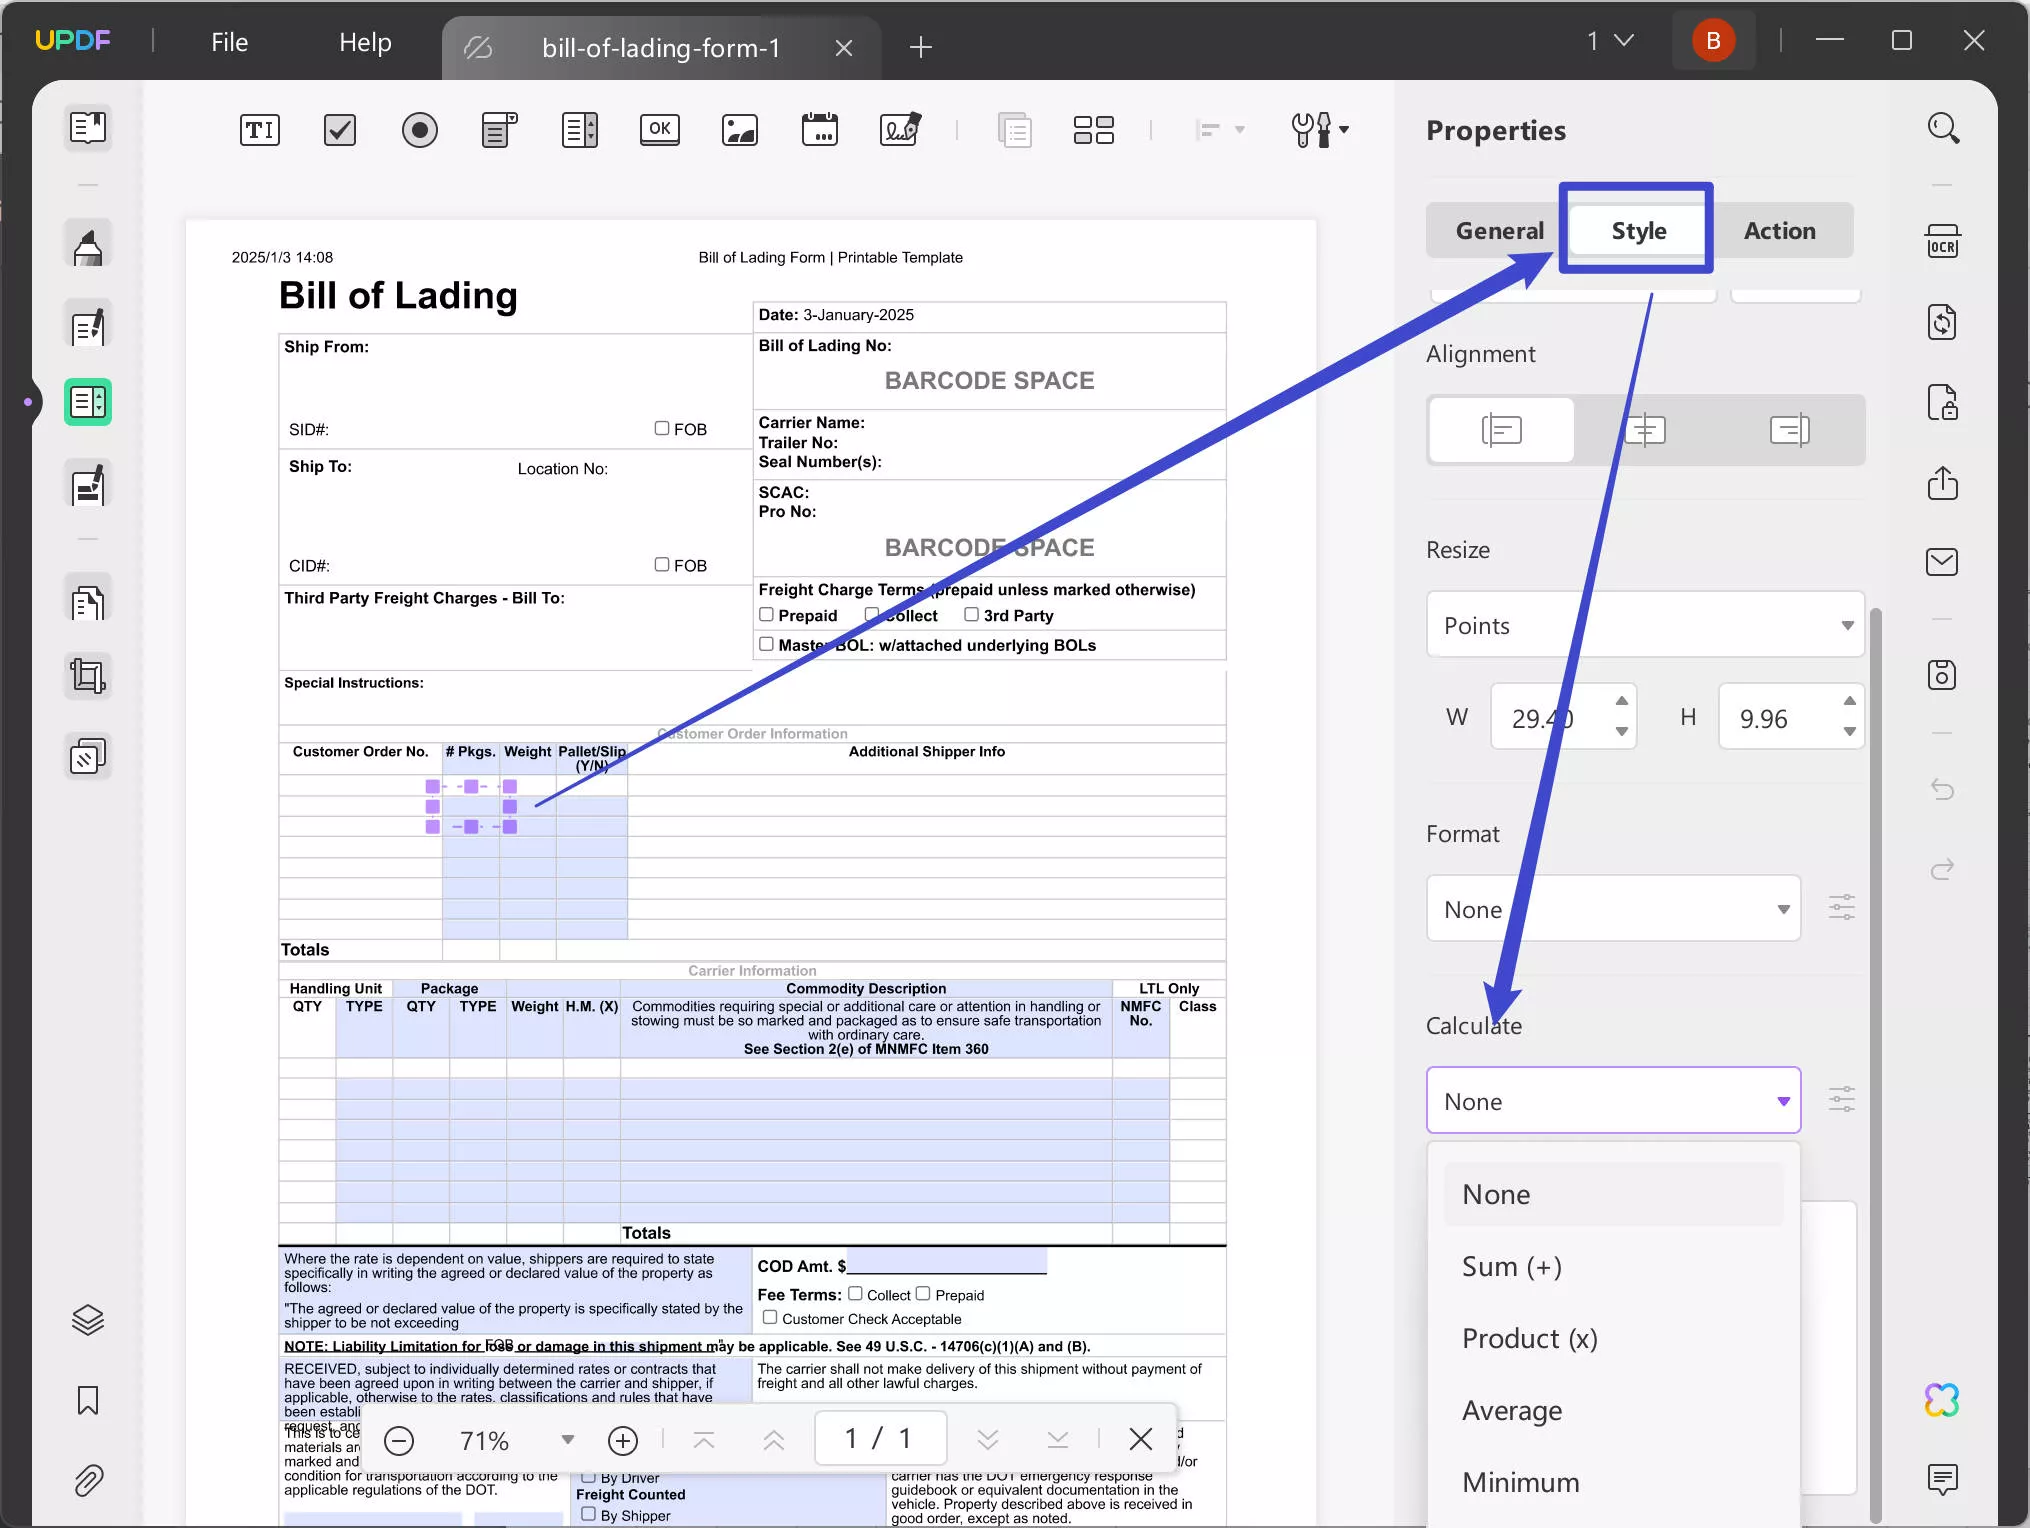Open the Calculate dropdown
Screen dimensions: 2030x1528
1613,1100
